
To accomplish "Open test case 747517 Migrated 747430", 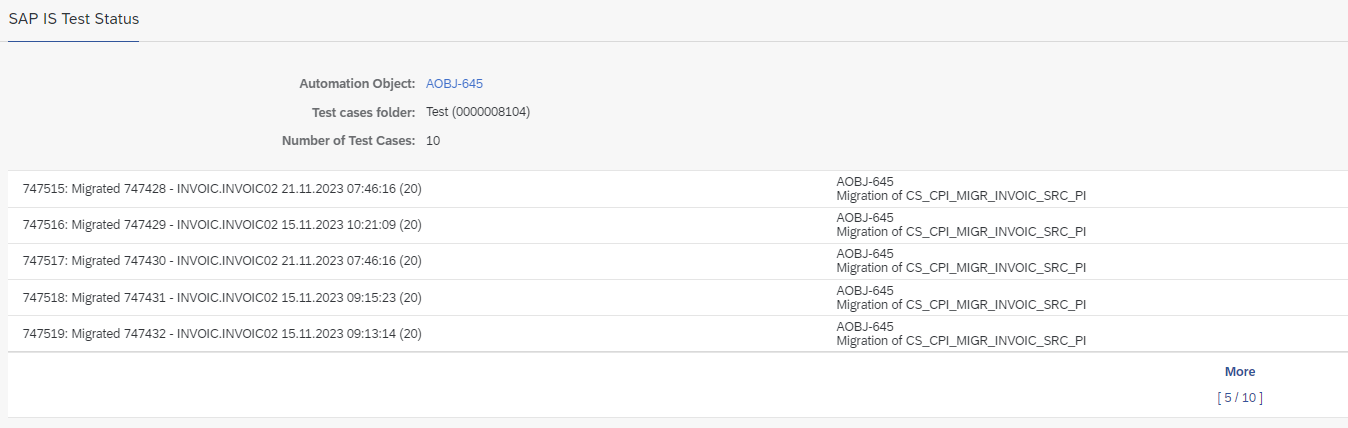I will [x=221, y=261].
